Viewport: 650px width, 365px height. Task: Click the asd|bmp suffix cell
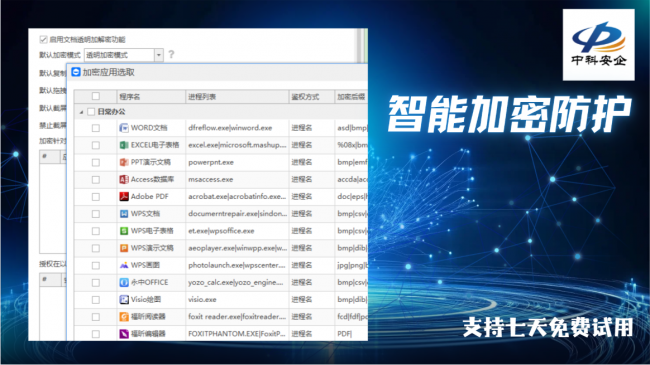(x=352, y=128)
